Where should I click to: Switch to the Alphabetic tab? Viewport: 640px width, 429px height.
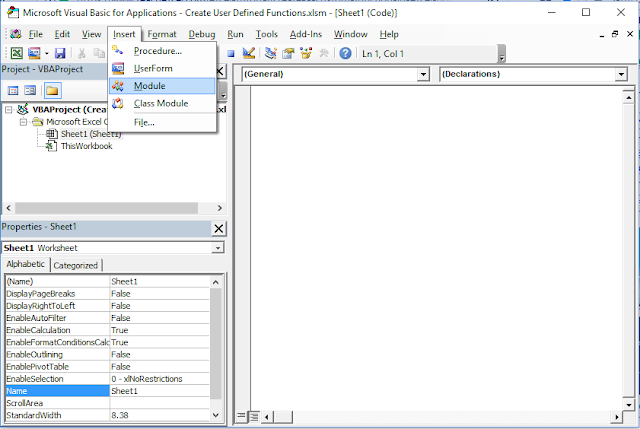pyautogui.click(x=25, y=265)
